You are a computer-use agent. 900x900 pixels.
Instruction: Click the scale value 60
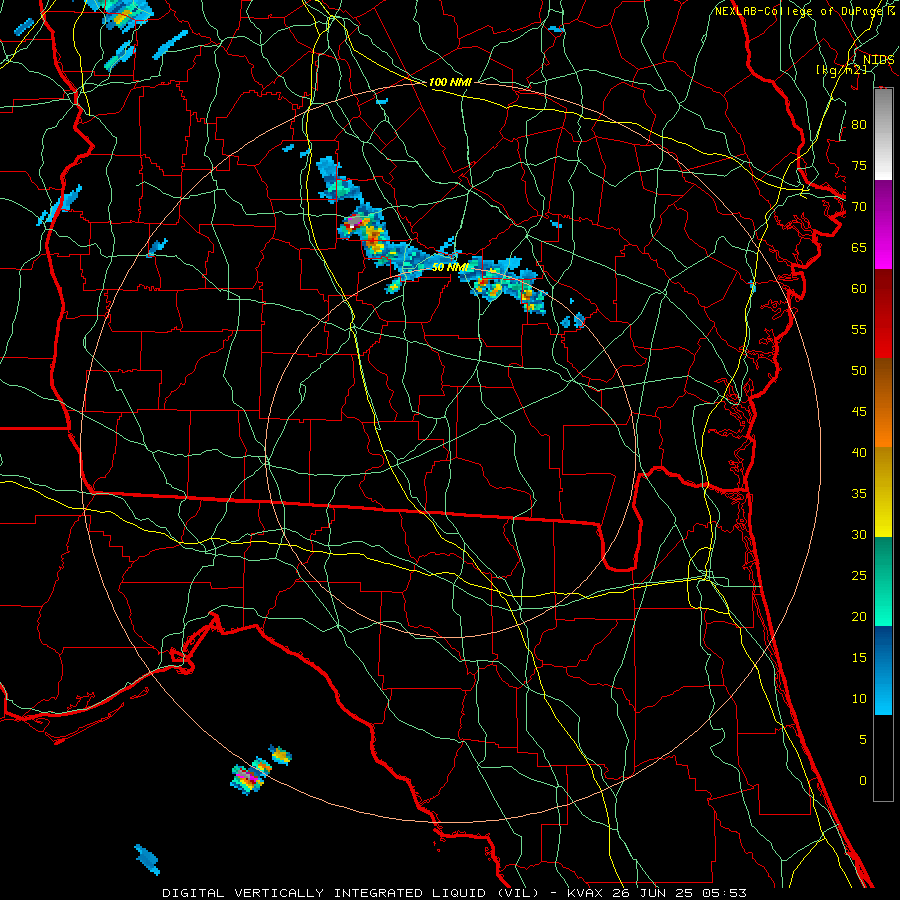(859, 289)
